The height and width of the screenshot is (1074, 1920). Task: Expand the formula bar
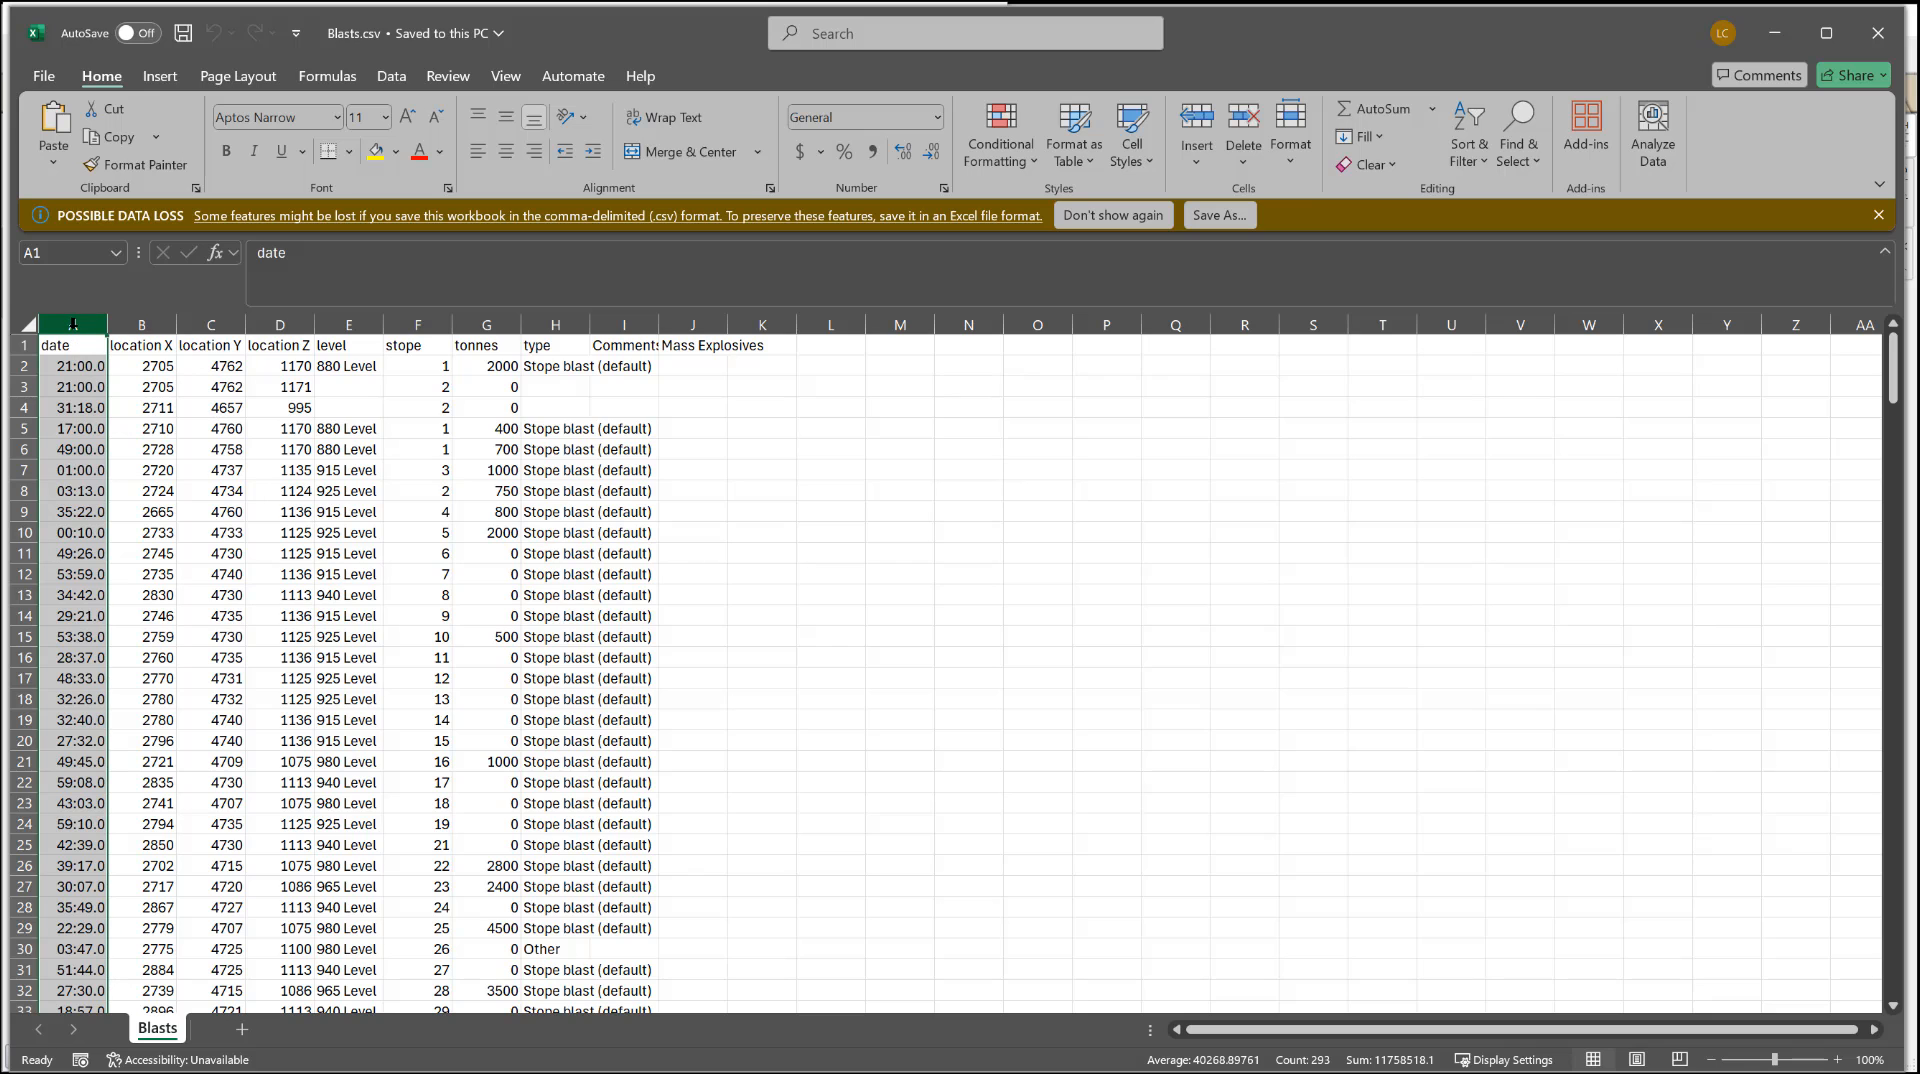coord(1885,251)
